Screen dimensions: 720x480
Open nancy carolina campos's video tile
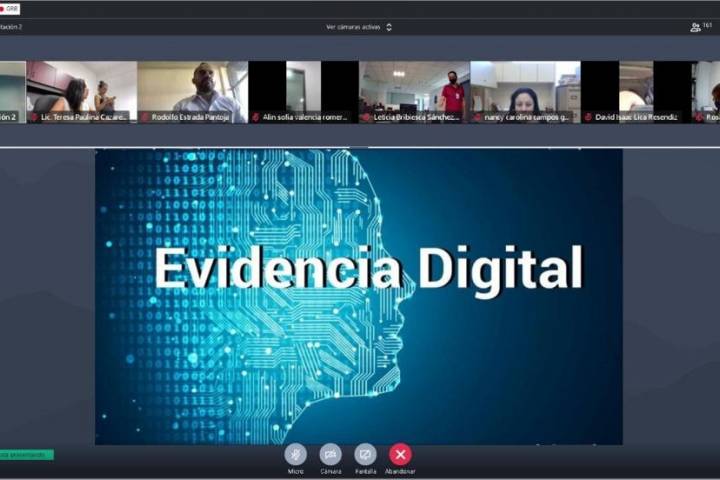click(525, 90)
